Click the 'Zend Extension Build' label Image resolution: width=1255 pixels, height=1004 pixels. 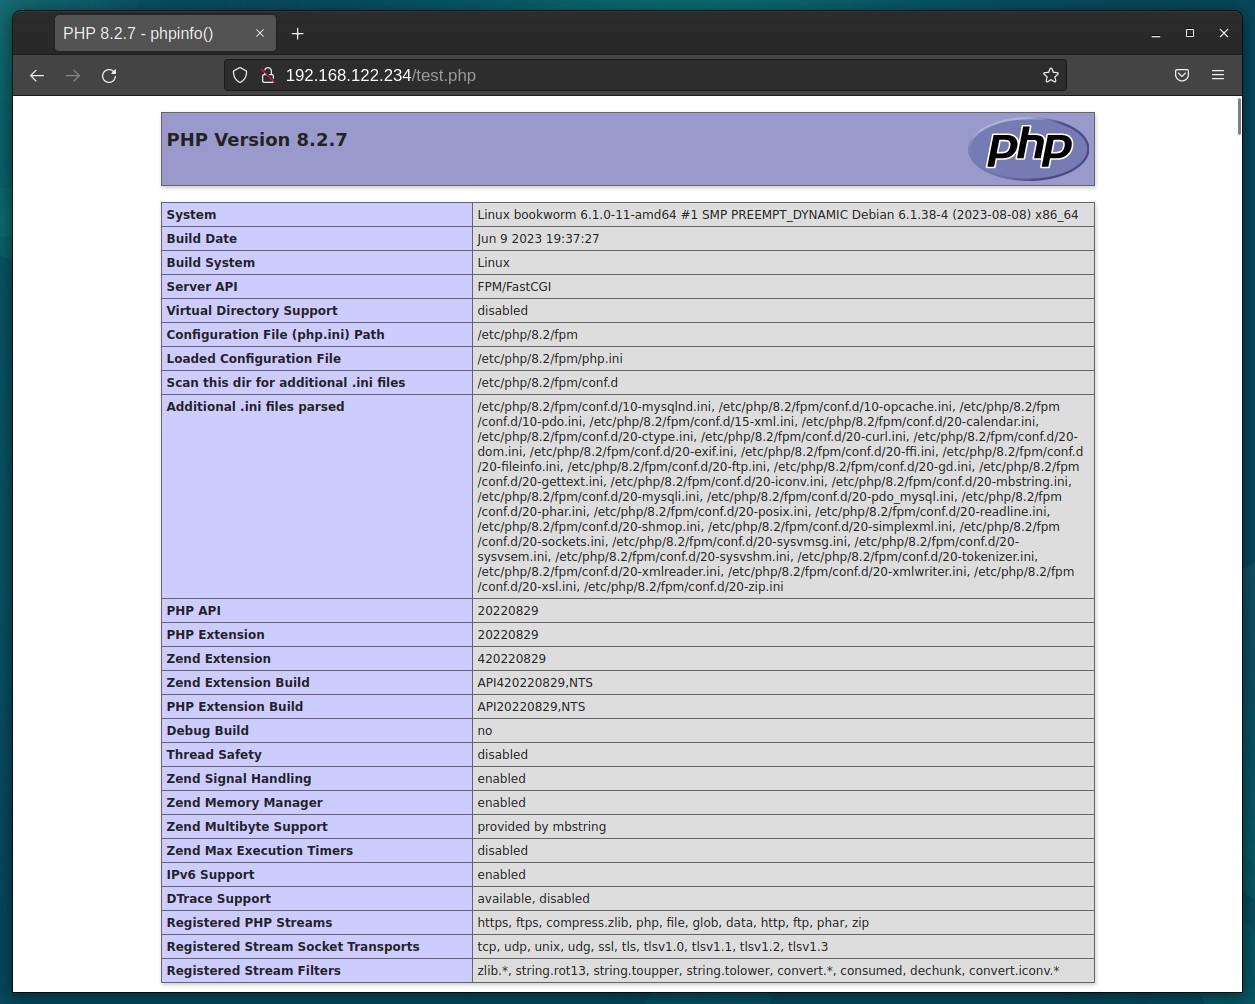238,683
